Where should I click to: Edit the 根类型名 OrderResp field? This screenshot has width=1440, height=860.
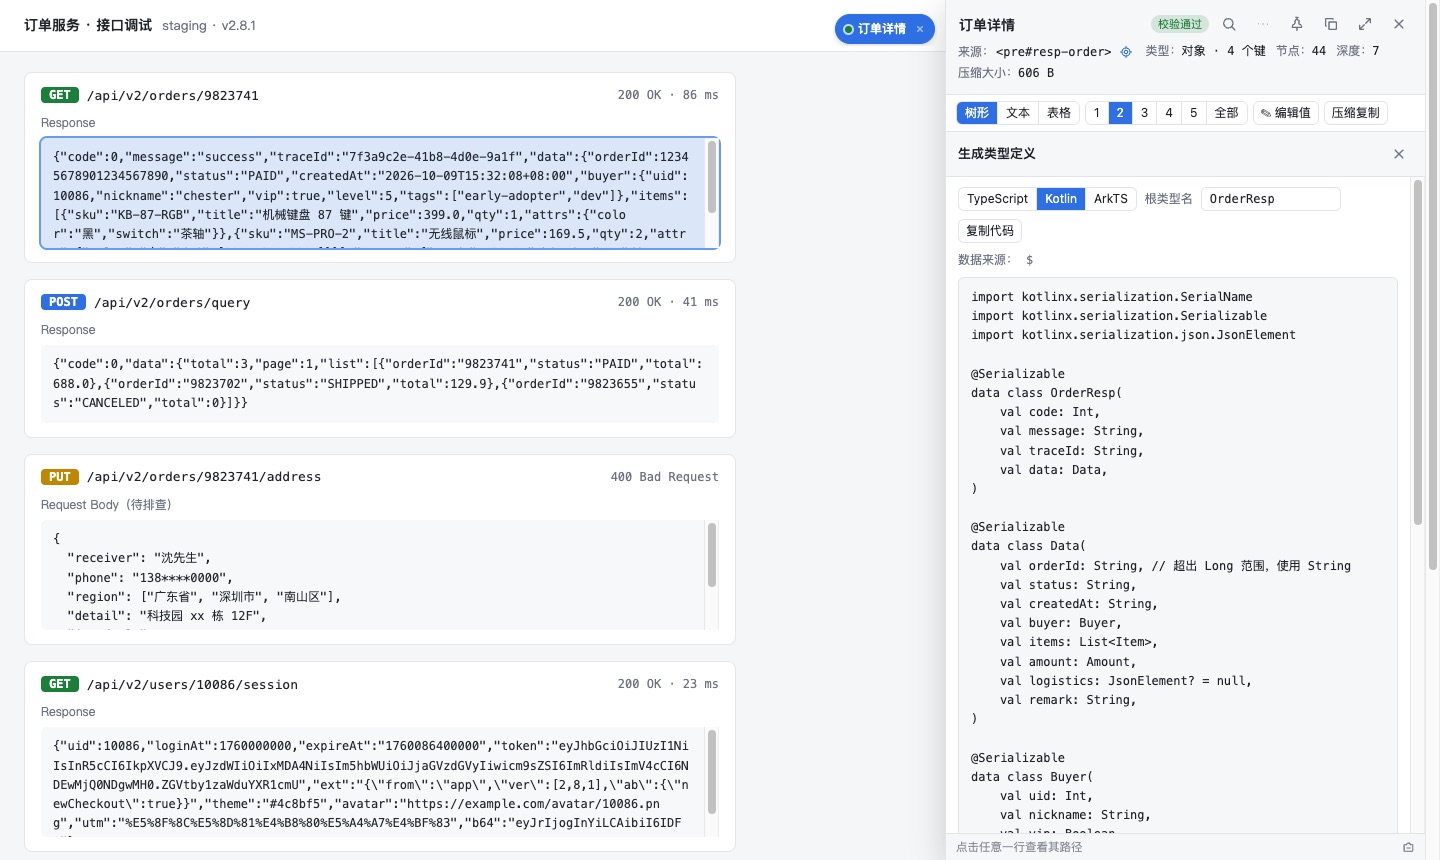[1271, 199]
